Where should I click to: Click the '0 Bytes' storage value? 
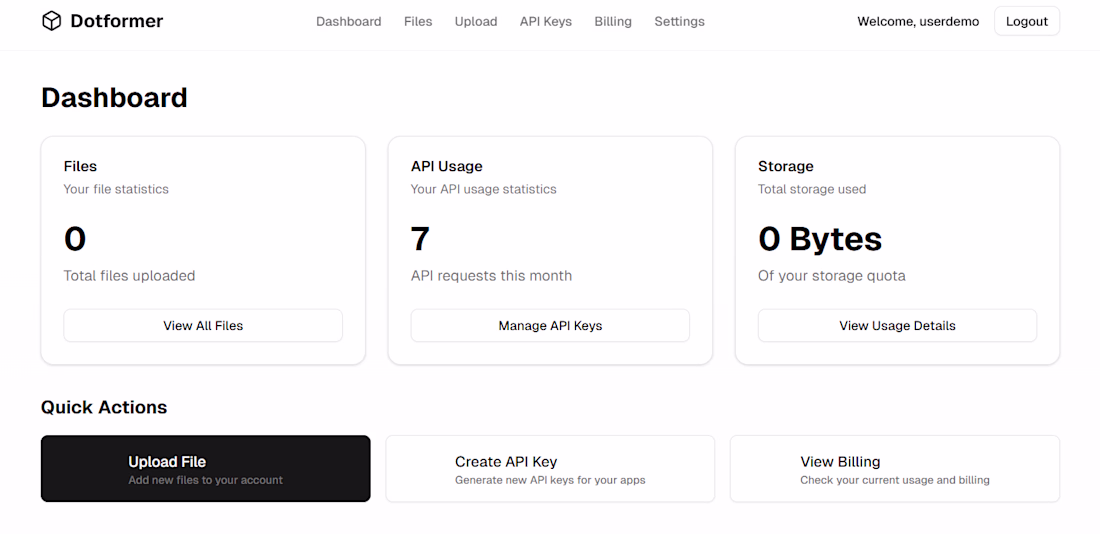[820, 239]
